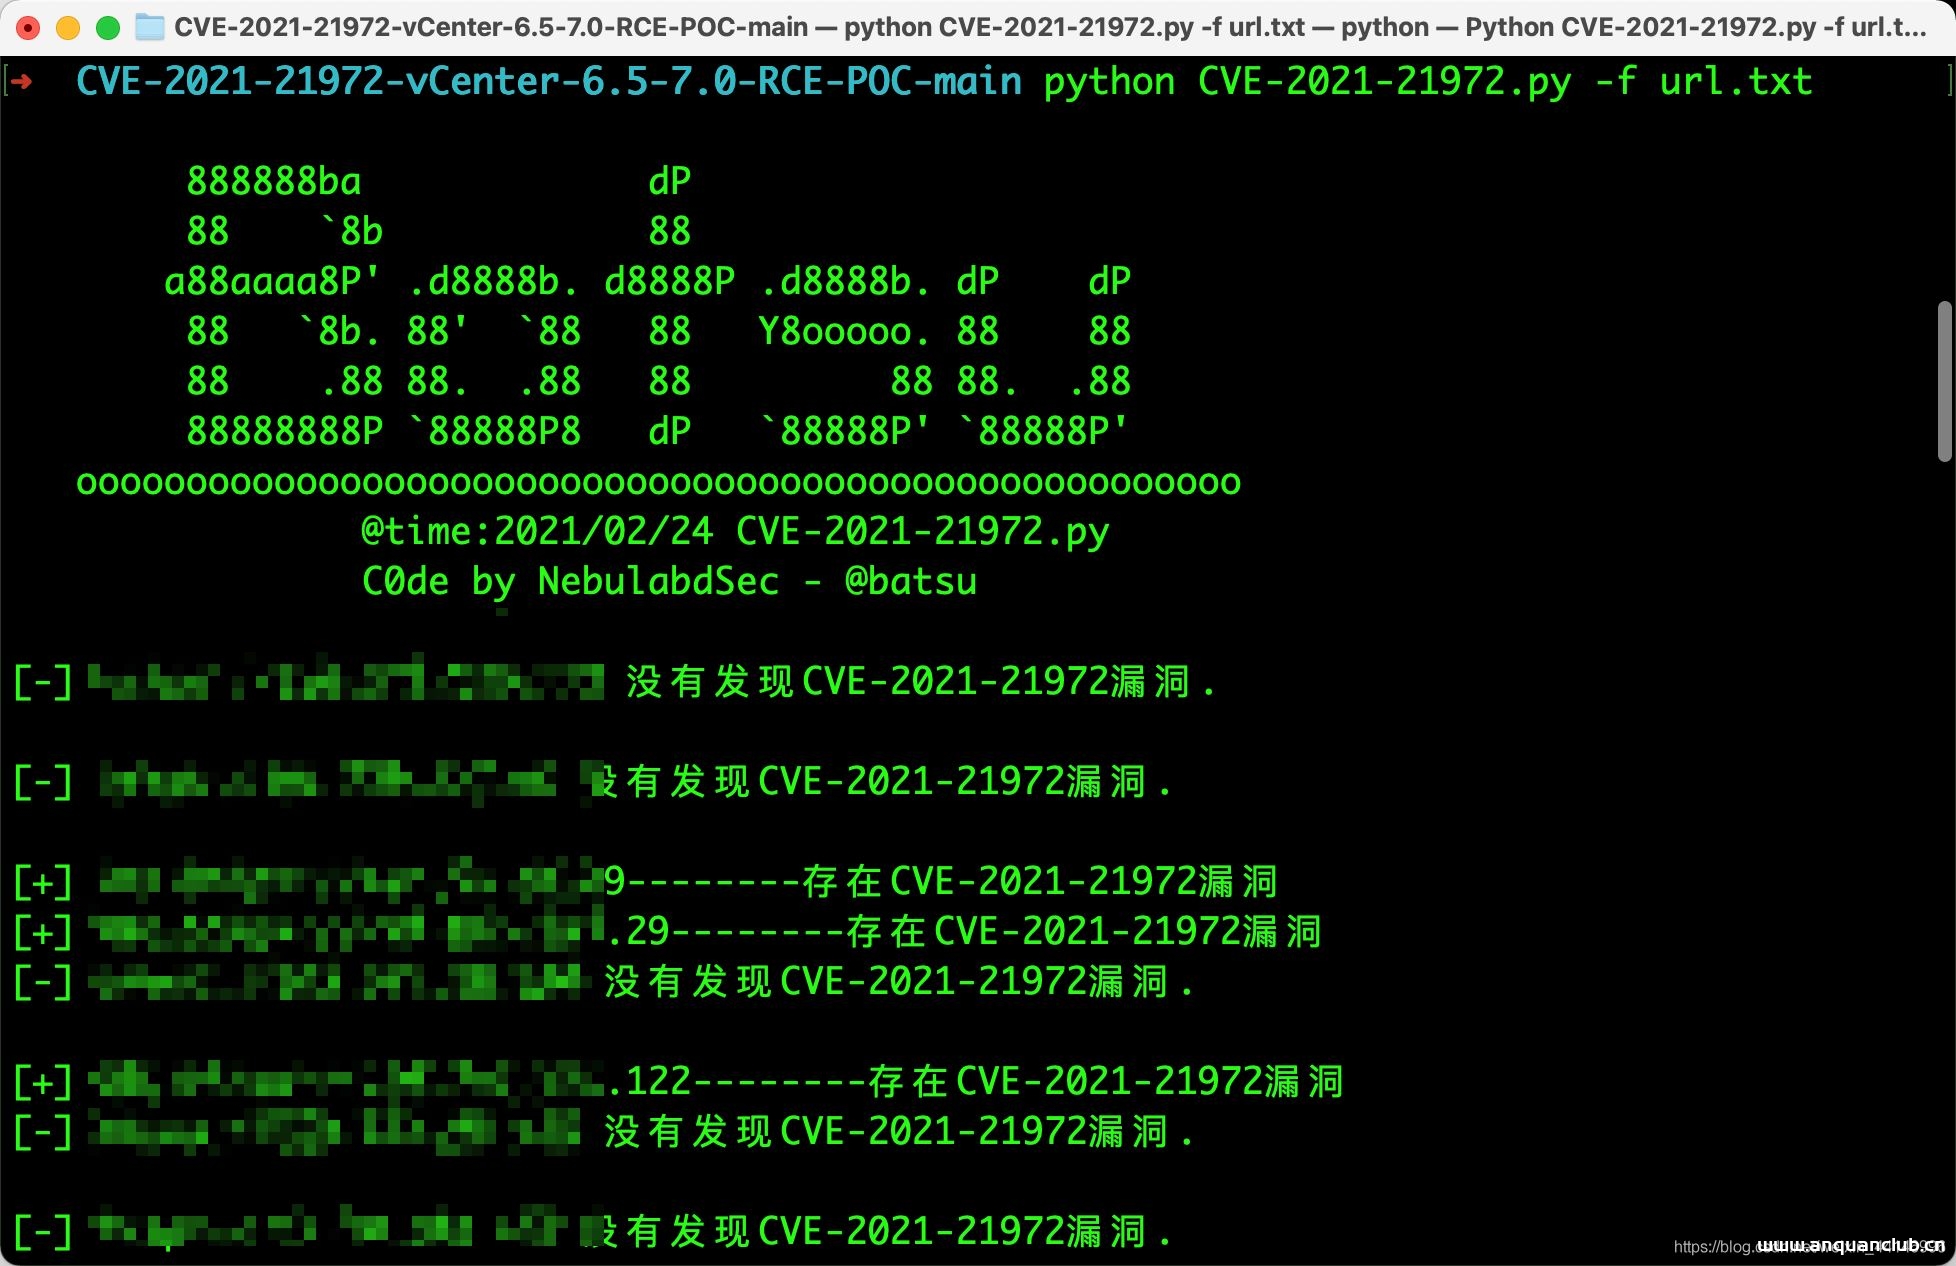This screenshot has width=1956, height=1266.
Task: Click the blue directory name in prompt
Action: pos(549,81)
